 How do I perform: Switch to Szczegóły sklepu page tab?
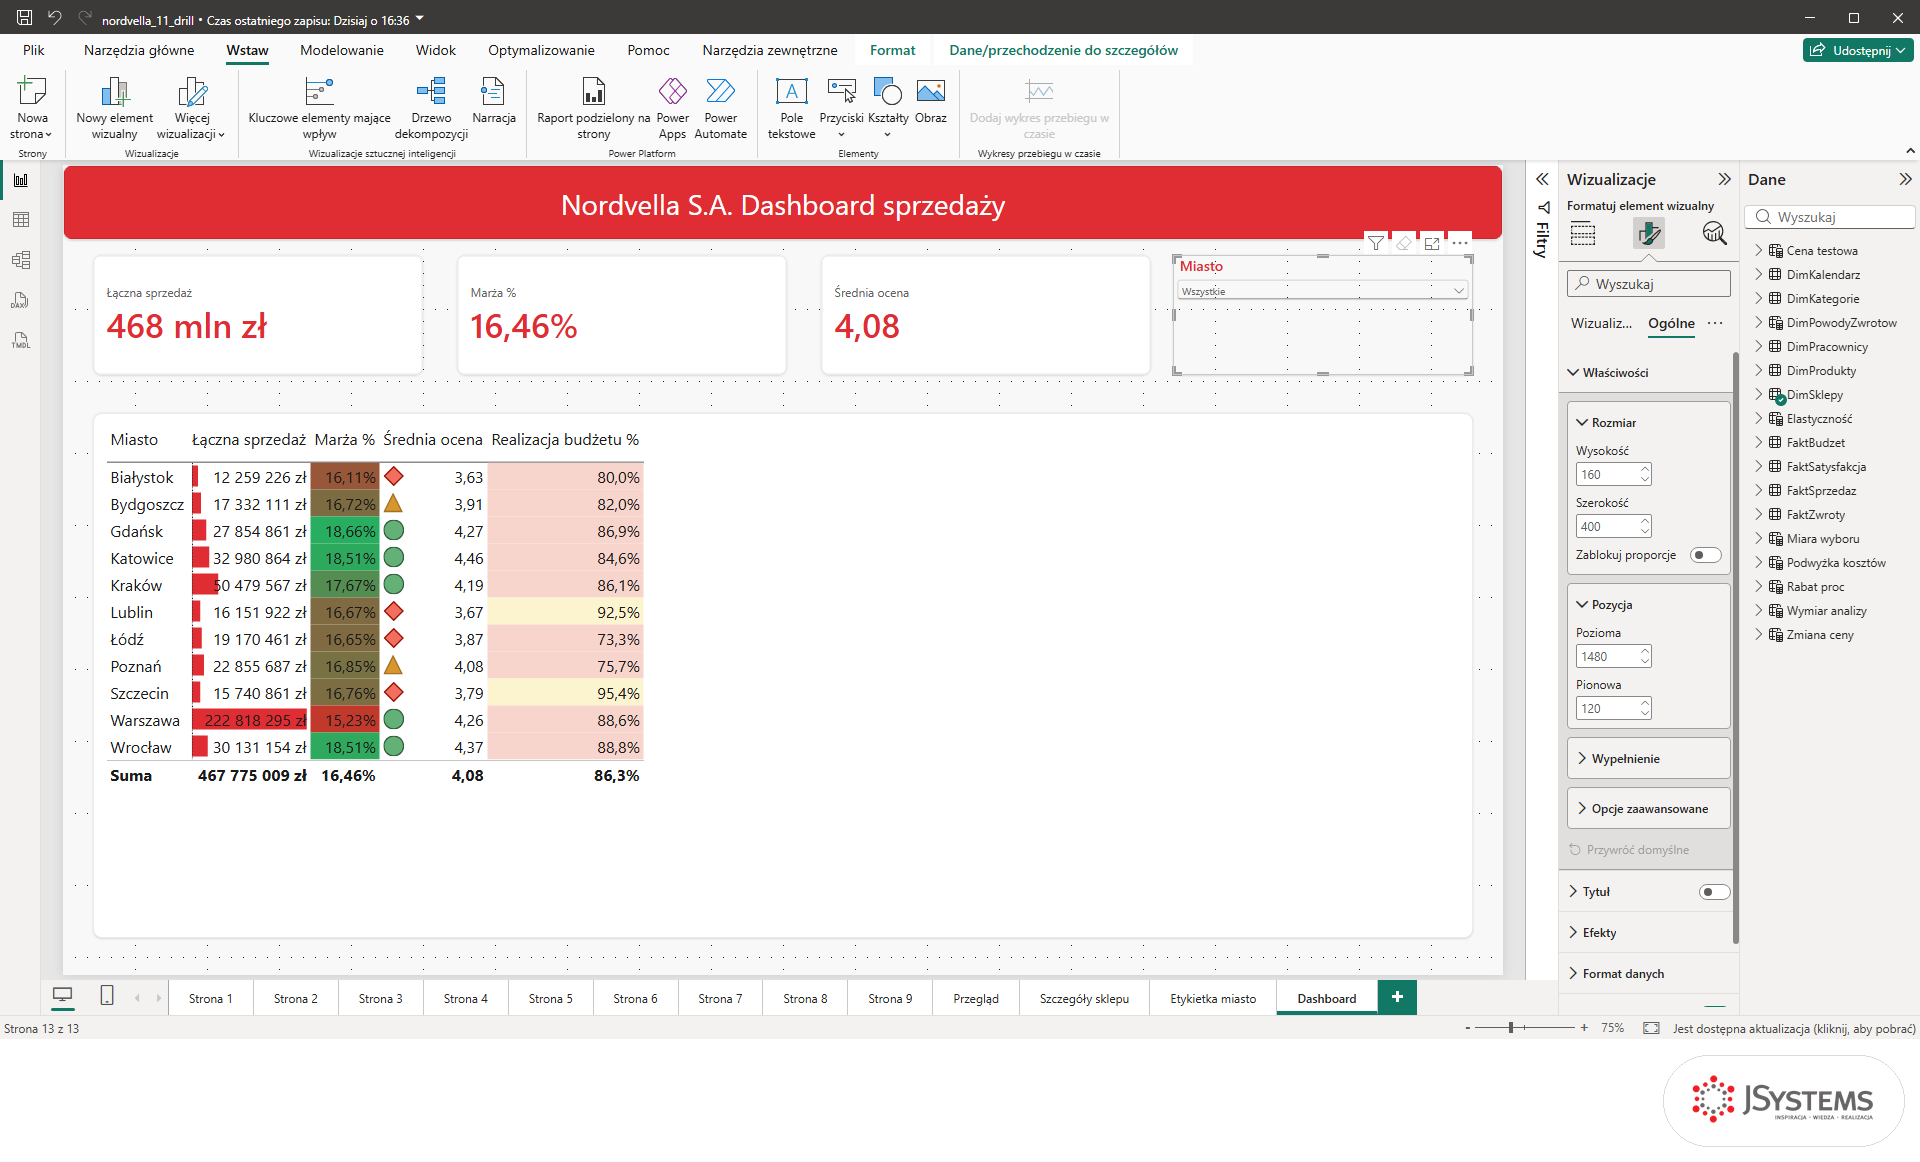coord(1084,998)
